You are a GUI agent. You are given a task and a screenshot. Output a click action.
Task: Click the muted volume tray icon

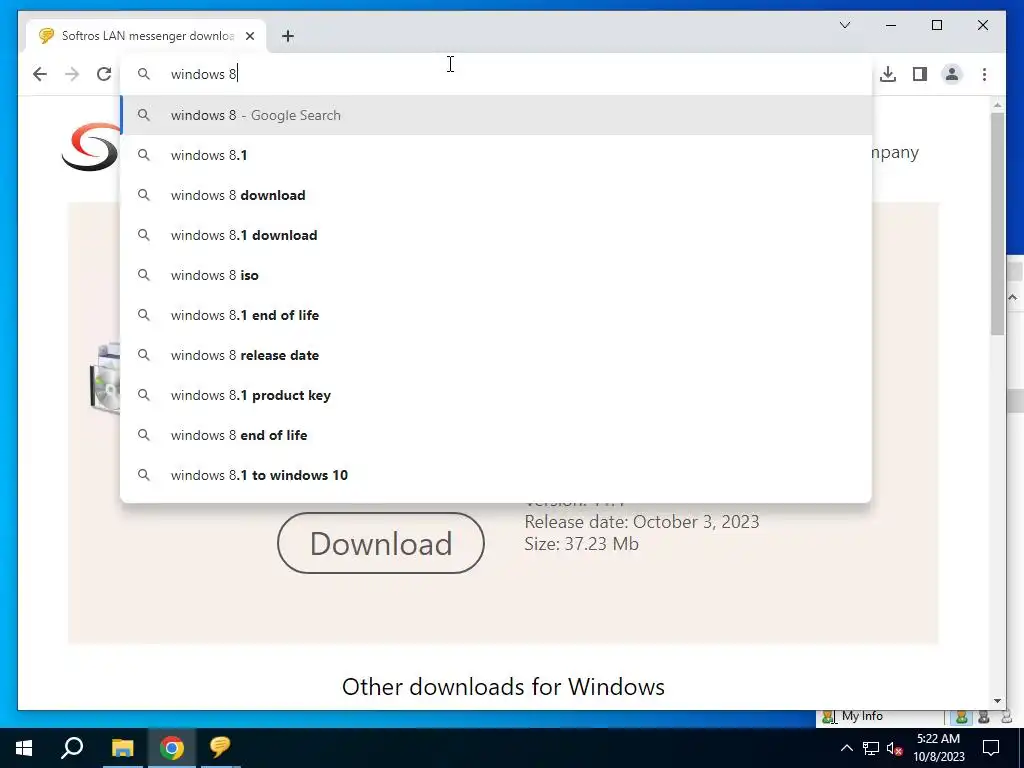click(894, 748)
